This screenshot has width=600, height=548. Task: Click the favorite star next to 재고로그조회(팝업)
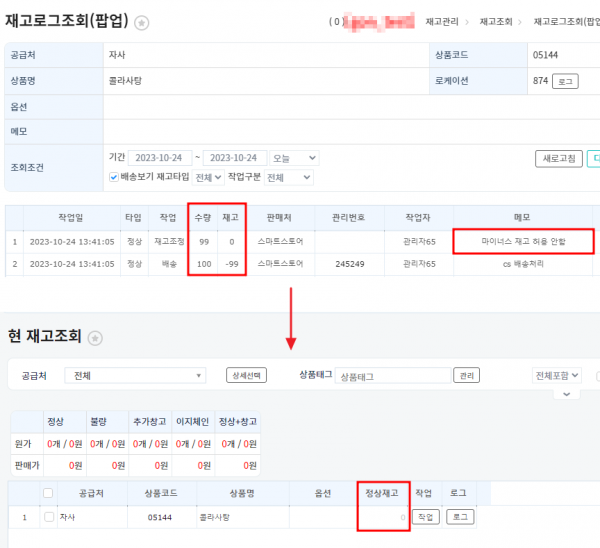pyautogui.click(x=143, y=22)
